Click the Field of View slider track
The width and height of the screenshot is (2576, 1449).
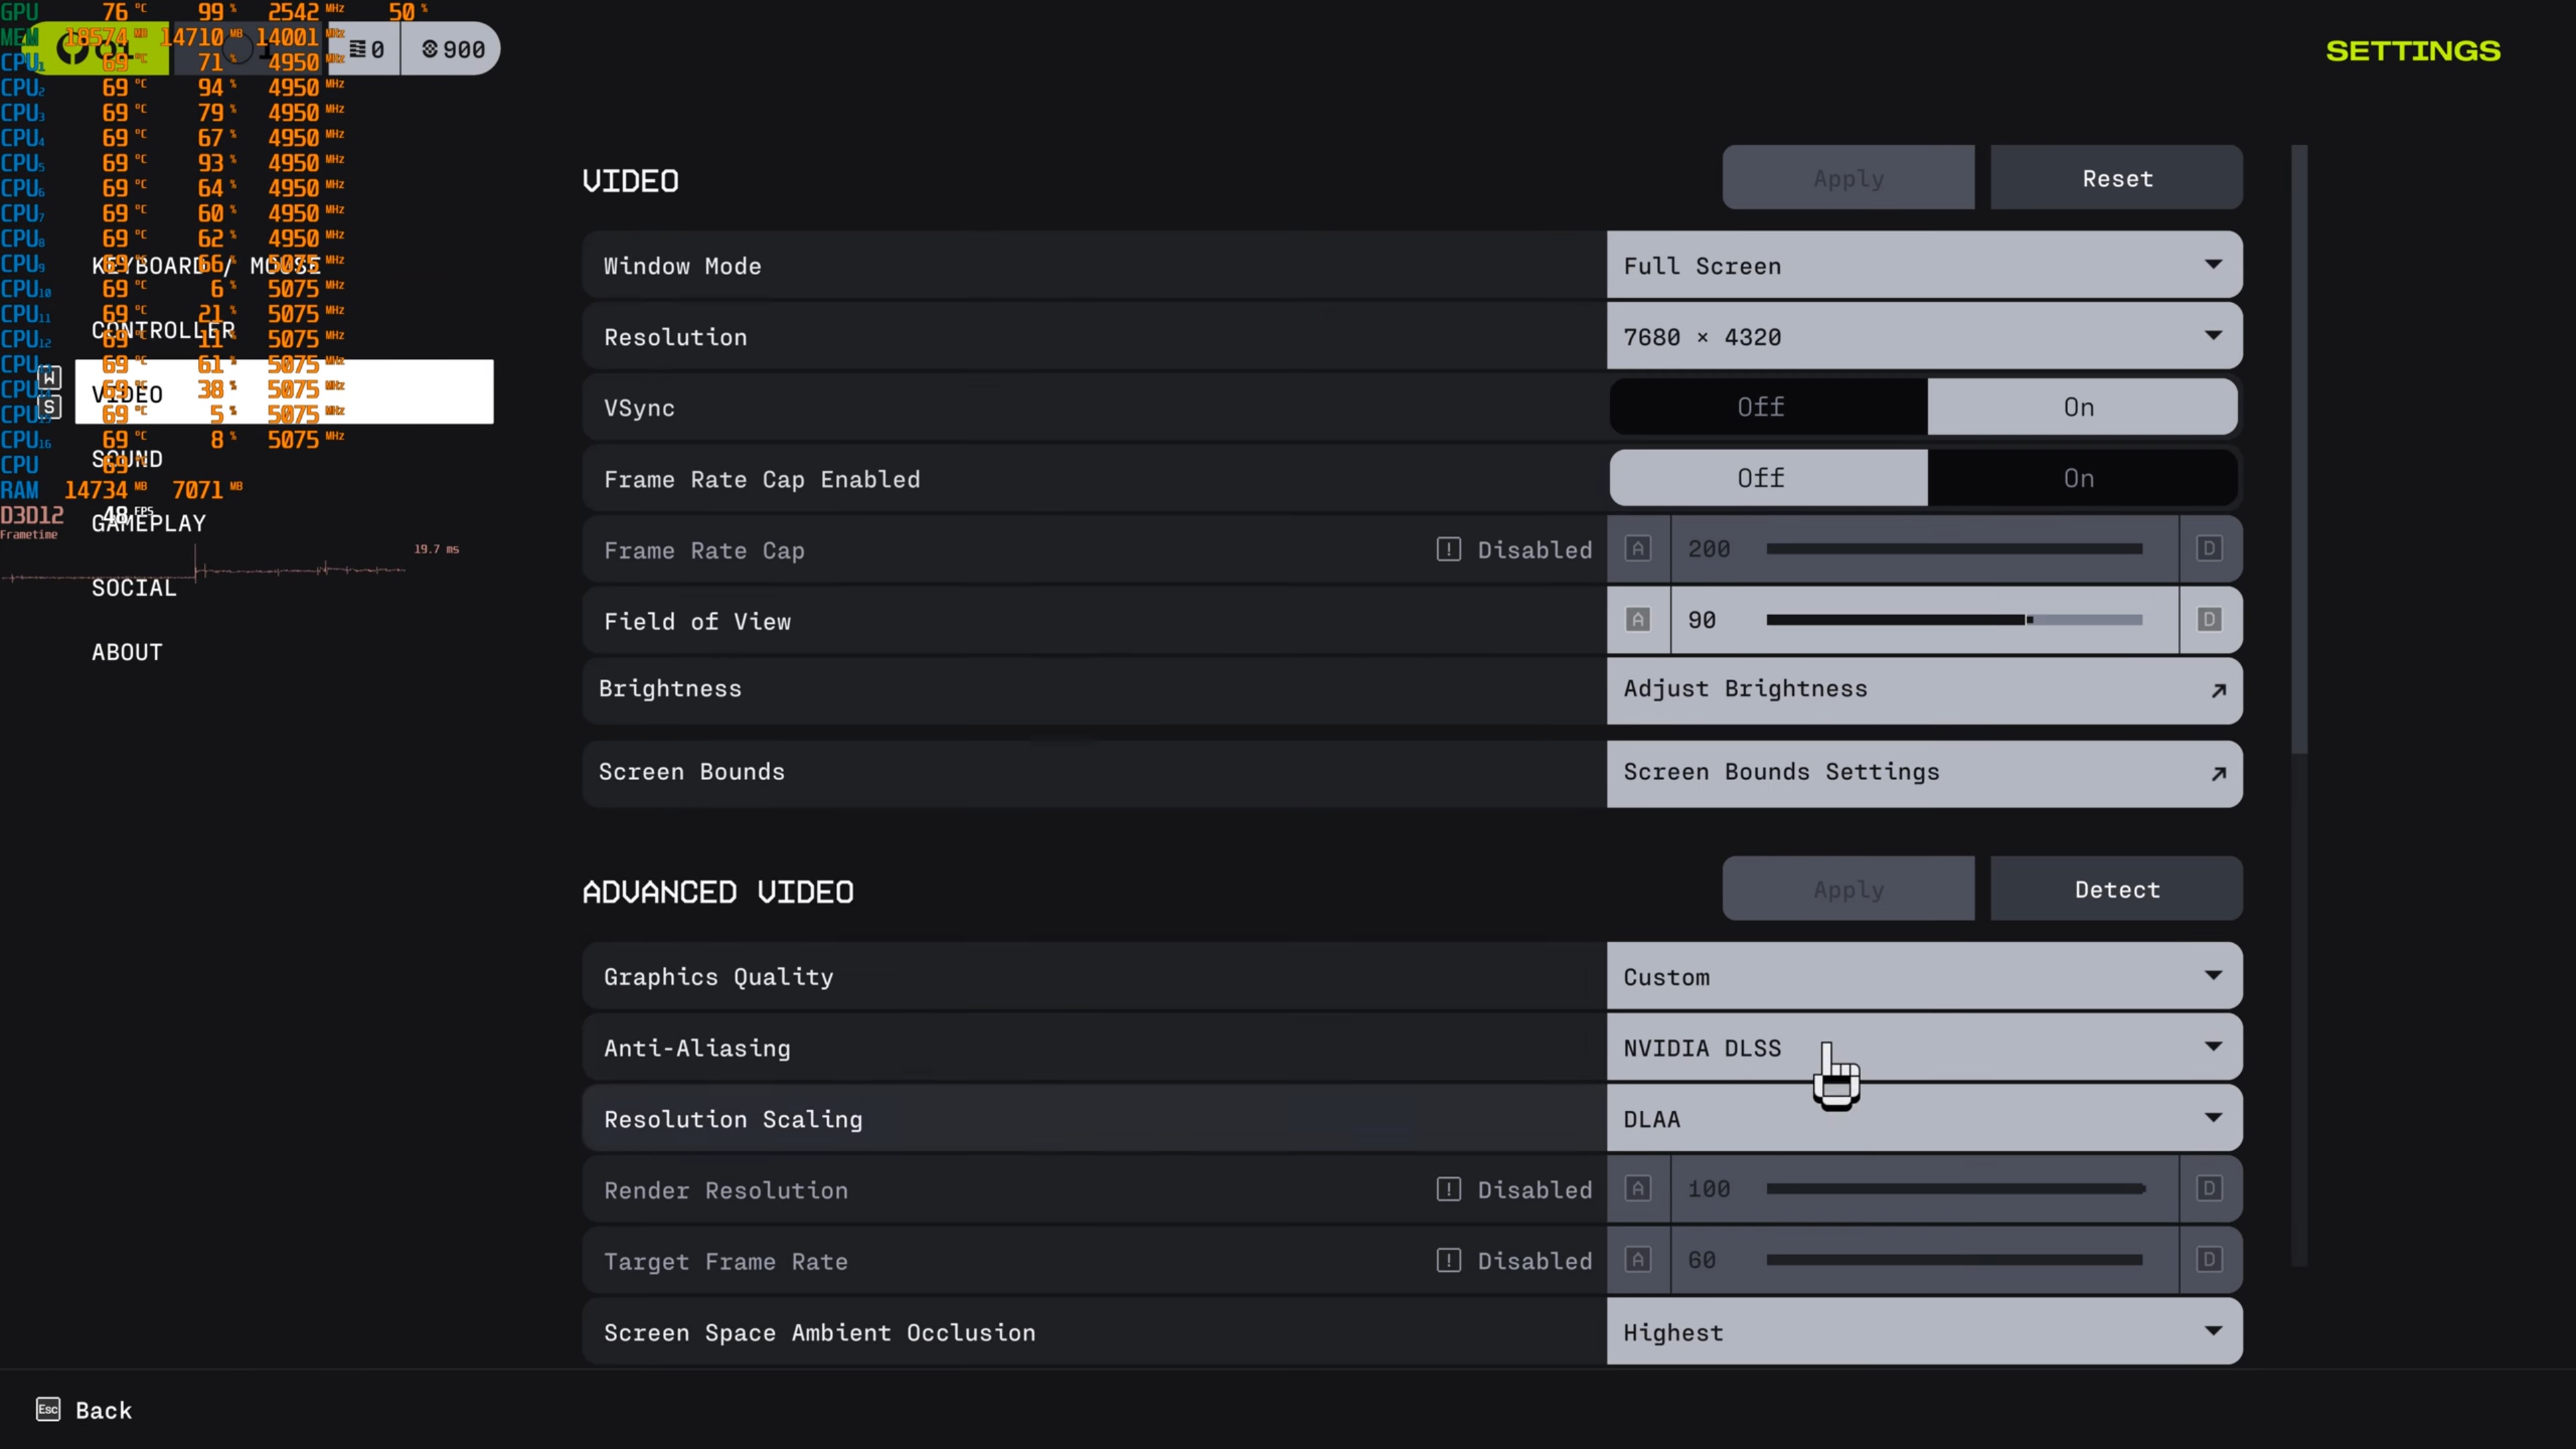coord(1953,620)
